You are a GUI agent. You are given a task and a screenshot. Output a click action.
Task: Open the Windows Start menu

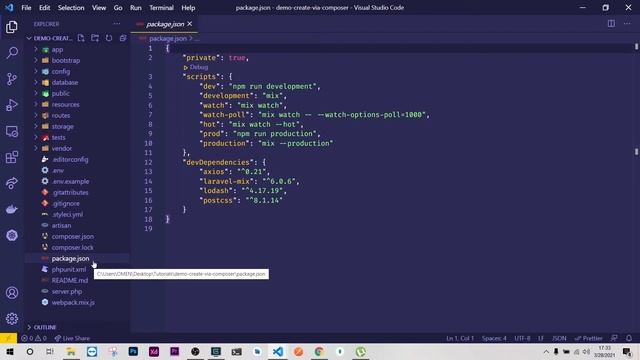click(x=10, y=351)
